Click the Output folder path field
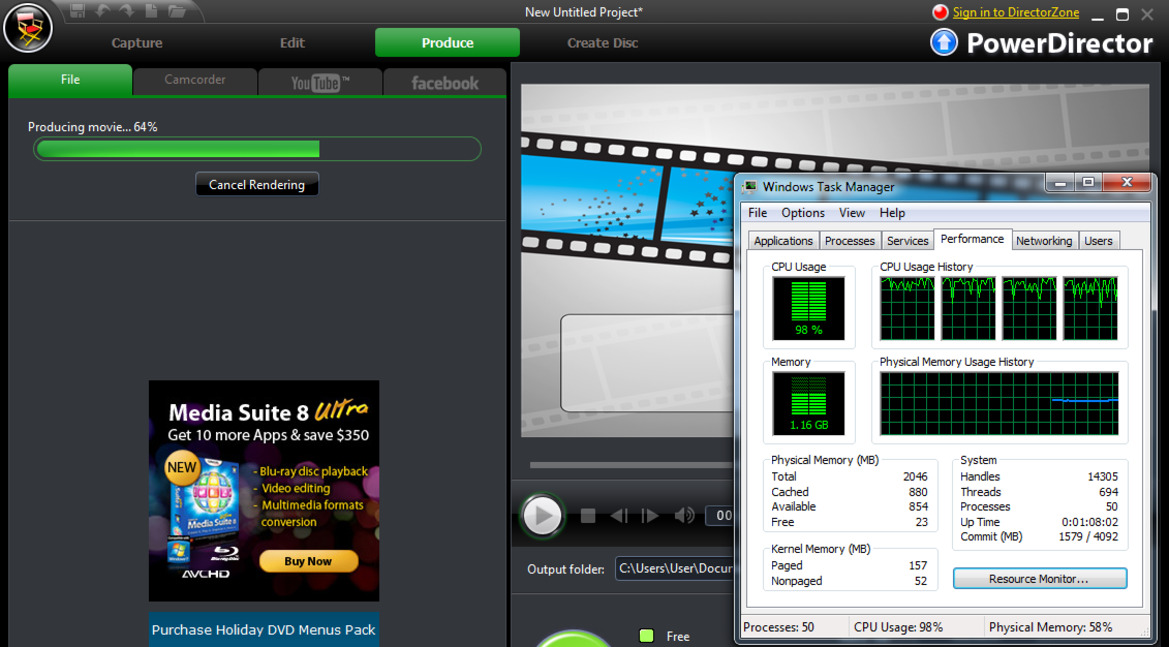 (x=675, y=569)
